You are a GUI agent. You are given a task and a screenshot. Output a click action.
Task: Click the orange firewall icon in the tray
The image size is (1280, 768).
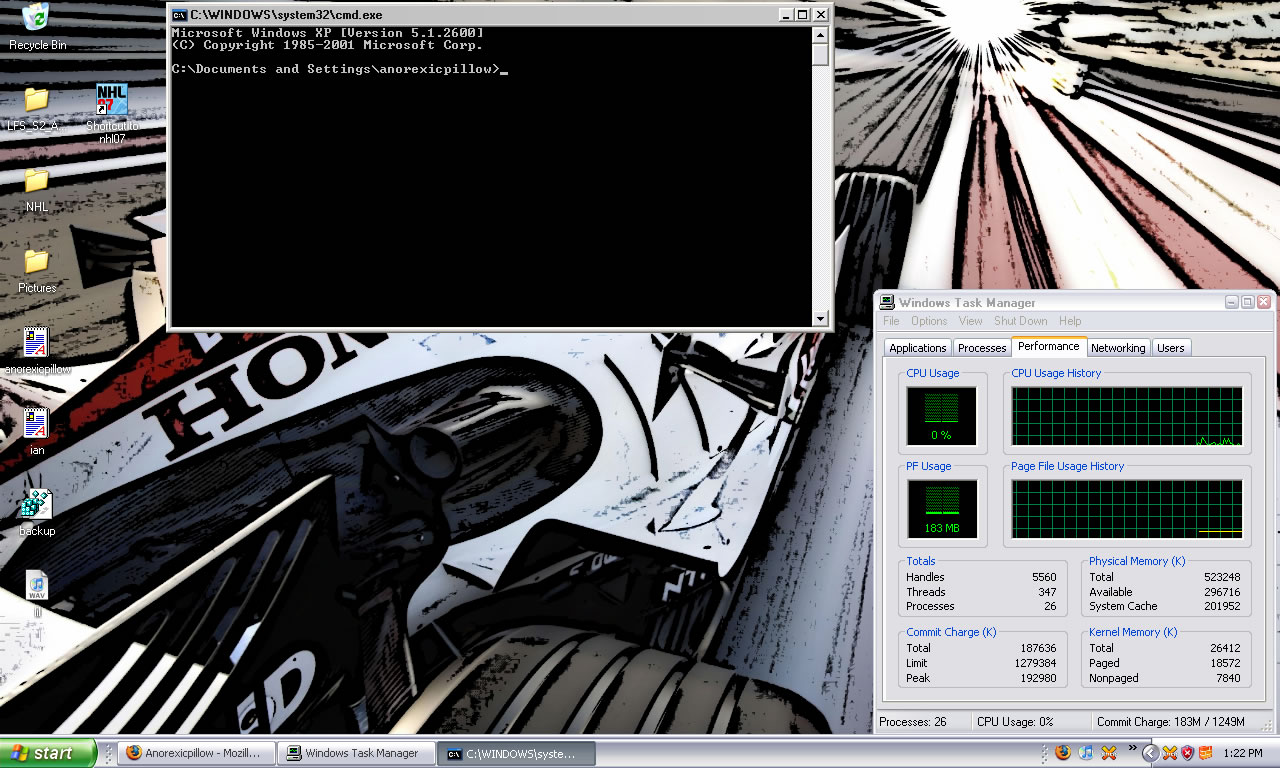click(1206, 753)
